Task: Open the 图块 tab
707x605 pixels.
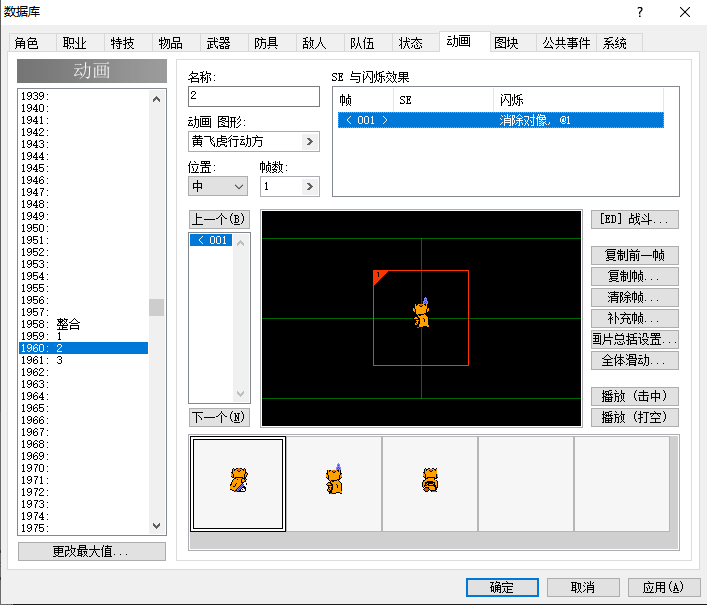Action: 513,43
